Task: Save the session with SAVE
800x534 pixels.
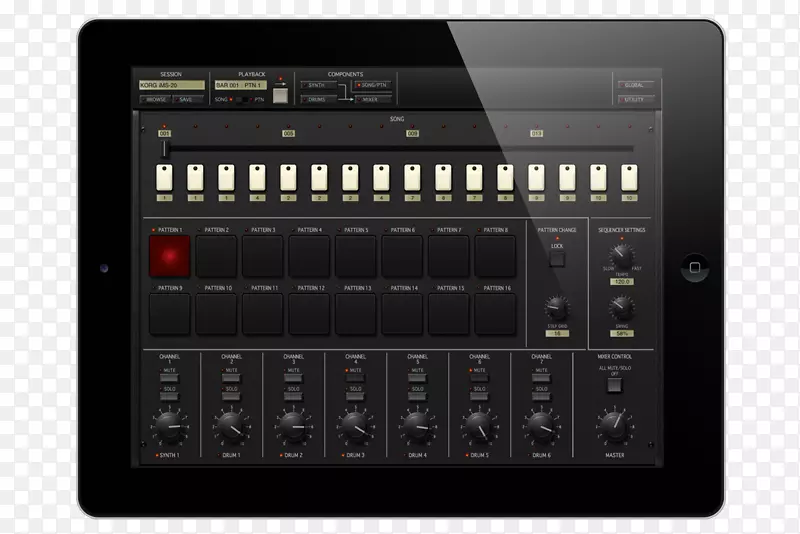Action: tap(187, 99)
